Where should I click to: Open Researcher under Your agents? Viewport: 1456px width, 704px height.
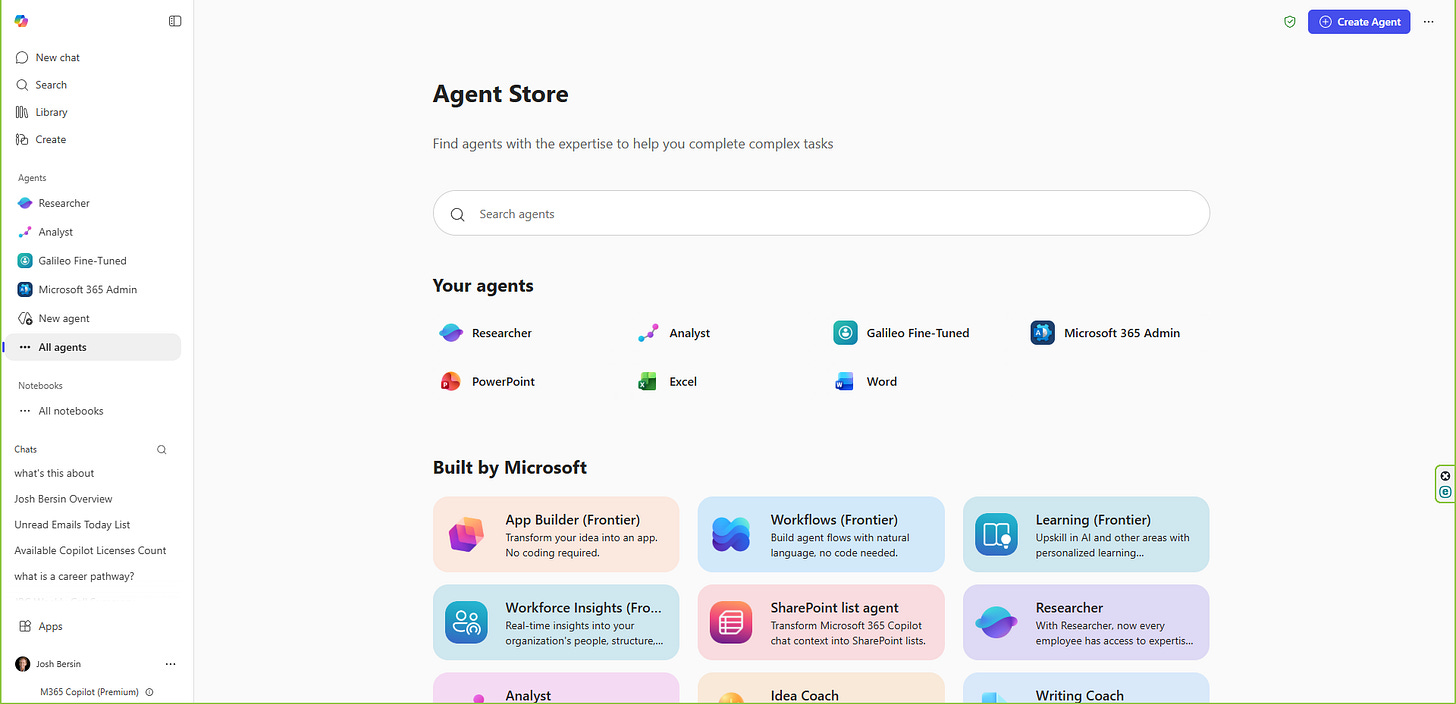(x=486, y=333)
